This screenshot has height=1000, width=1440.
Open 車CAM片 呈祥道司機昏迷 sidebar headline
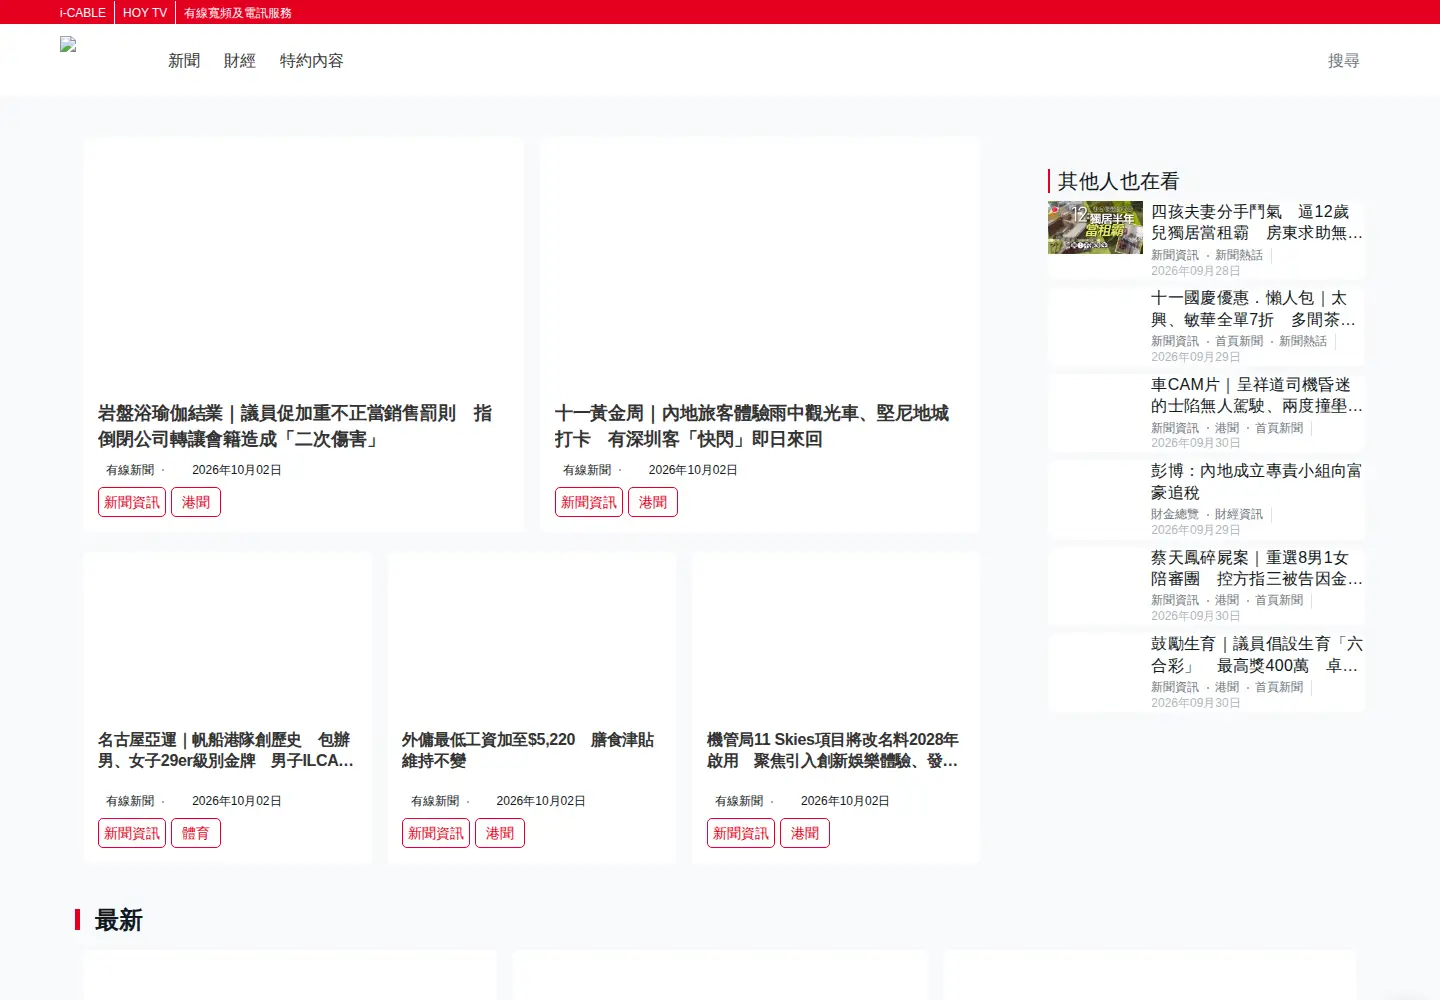click(1257, 395)
